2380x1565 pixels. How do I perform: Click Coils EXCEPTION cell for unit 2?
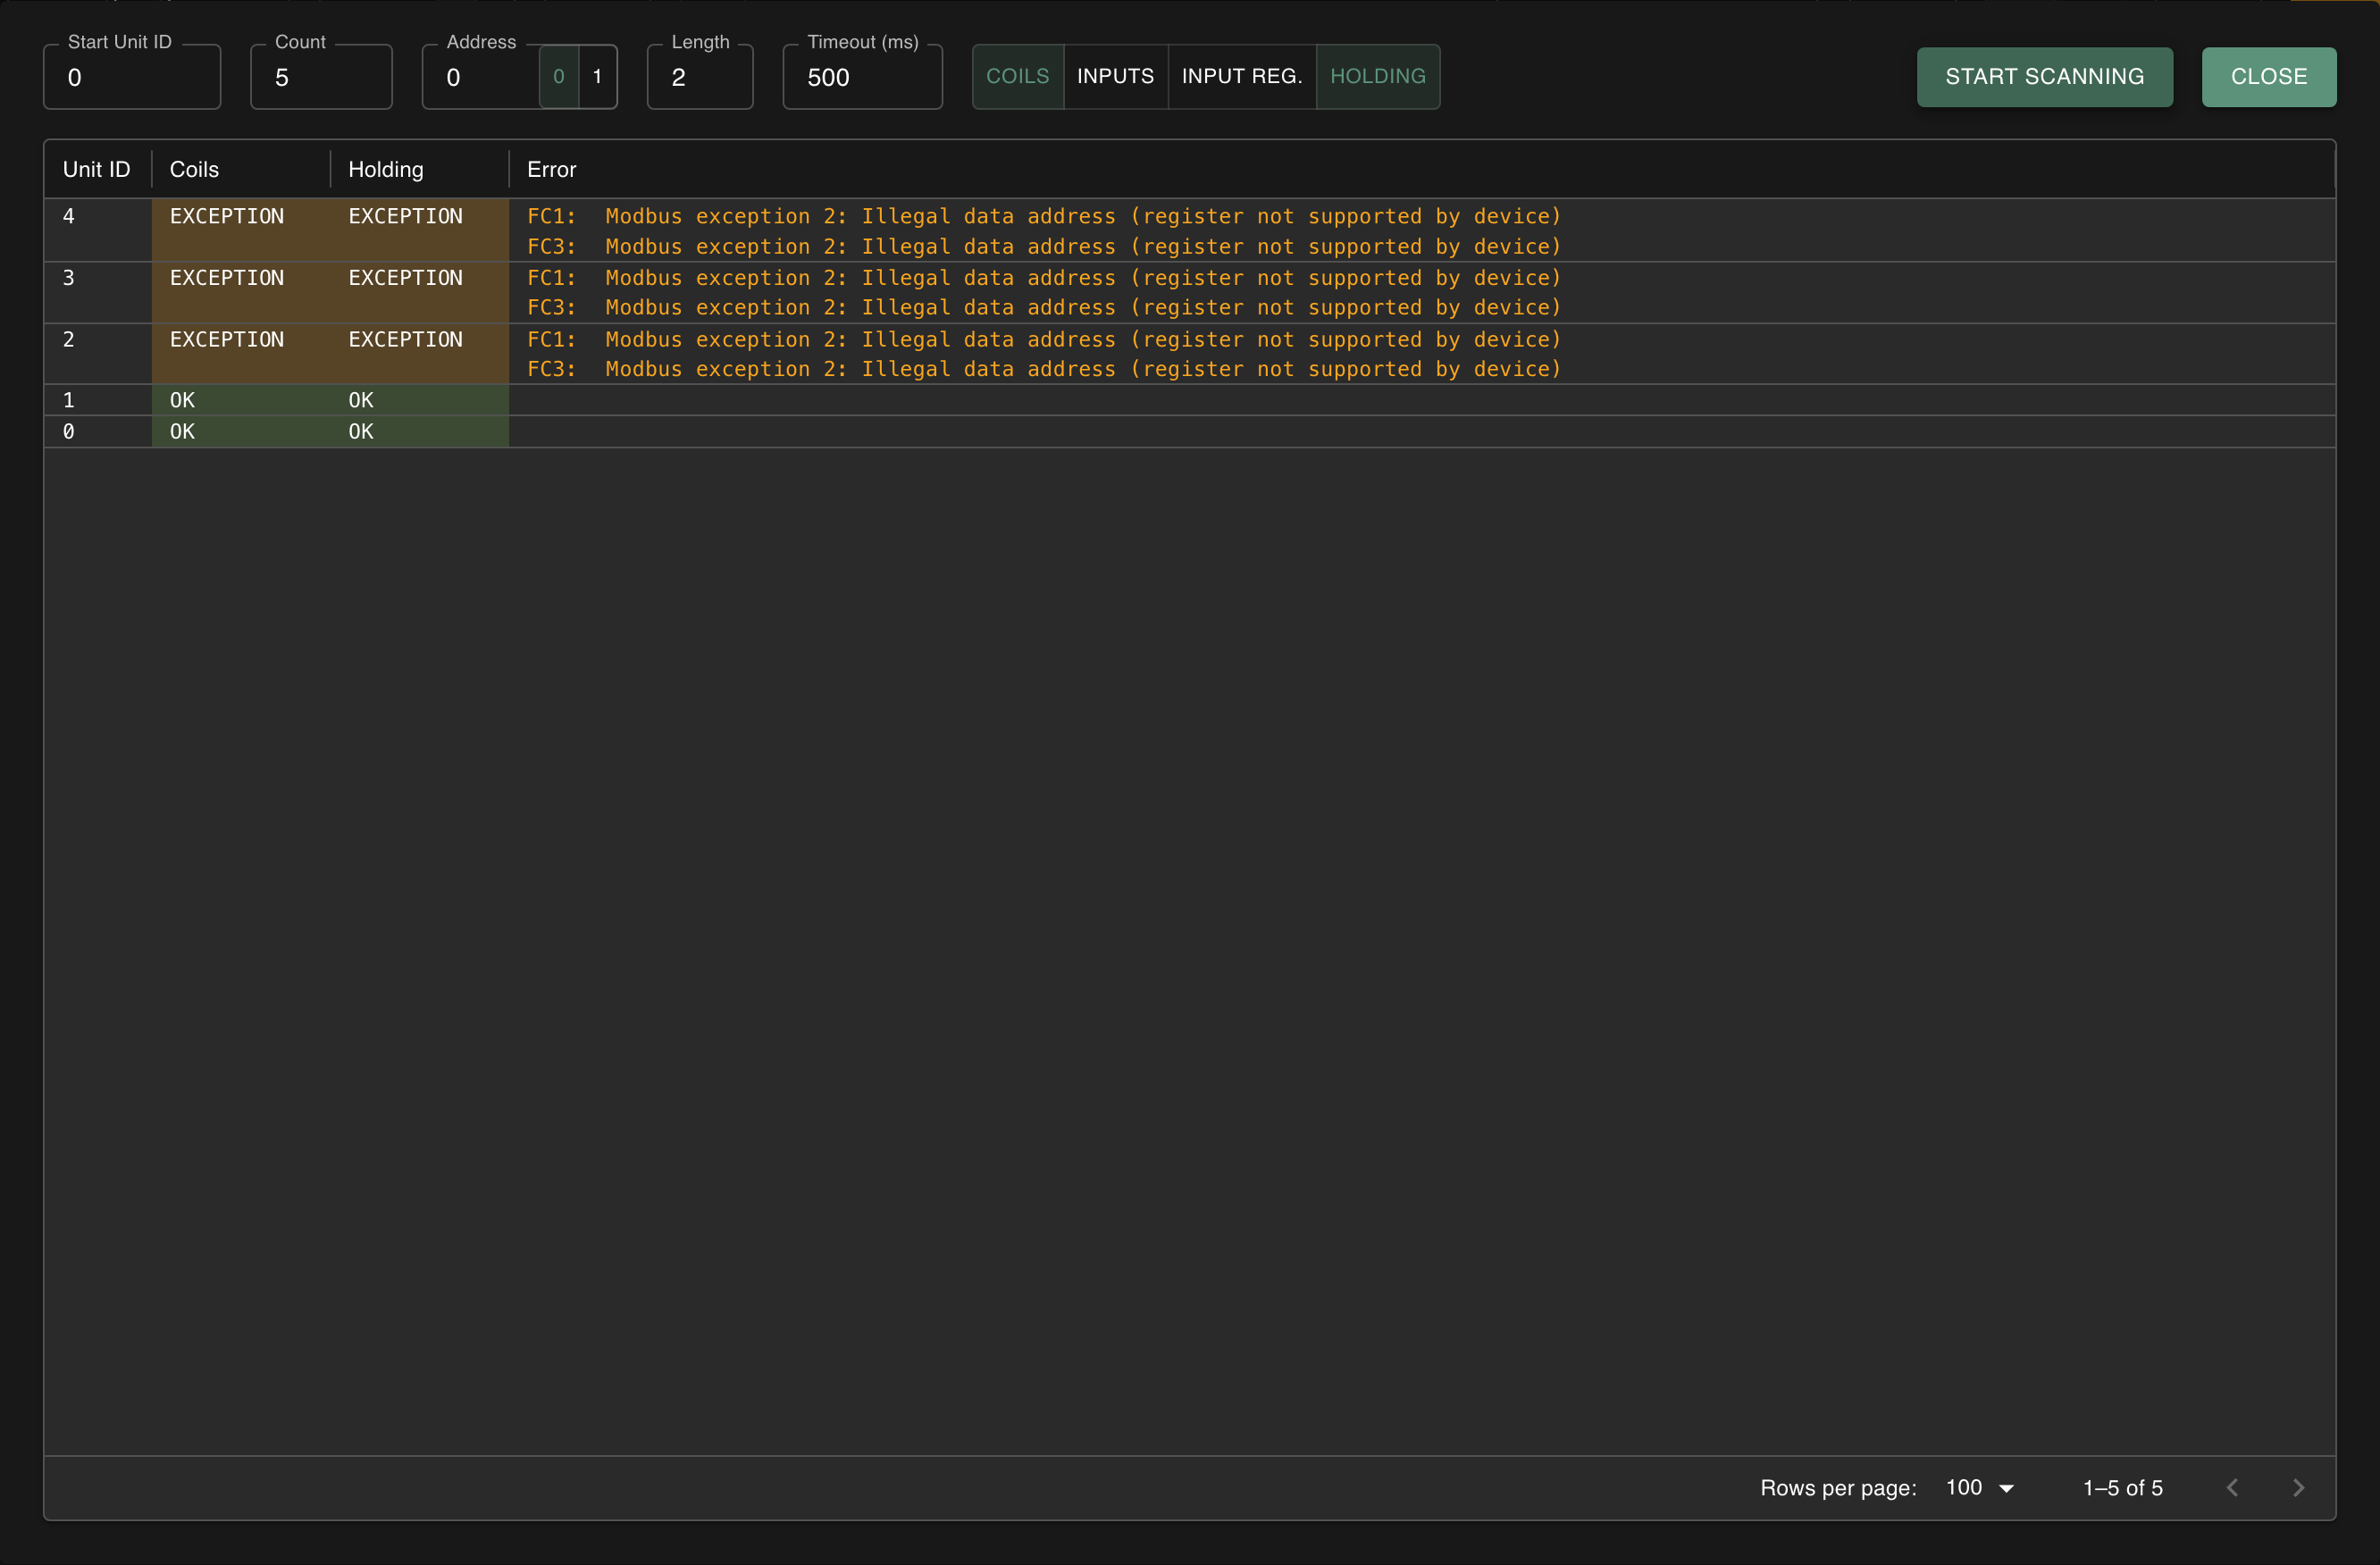(x=240, y=354)
